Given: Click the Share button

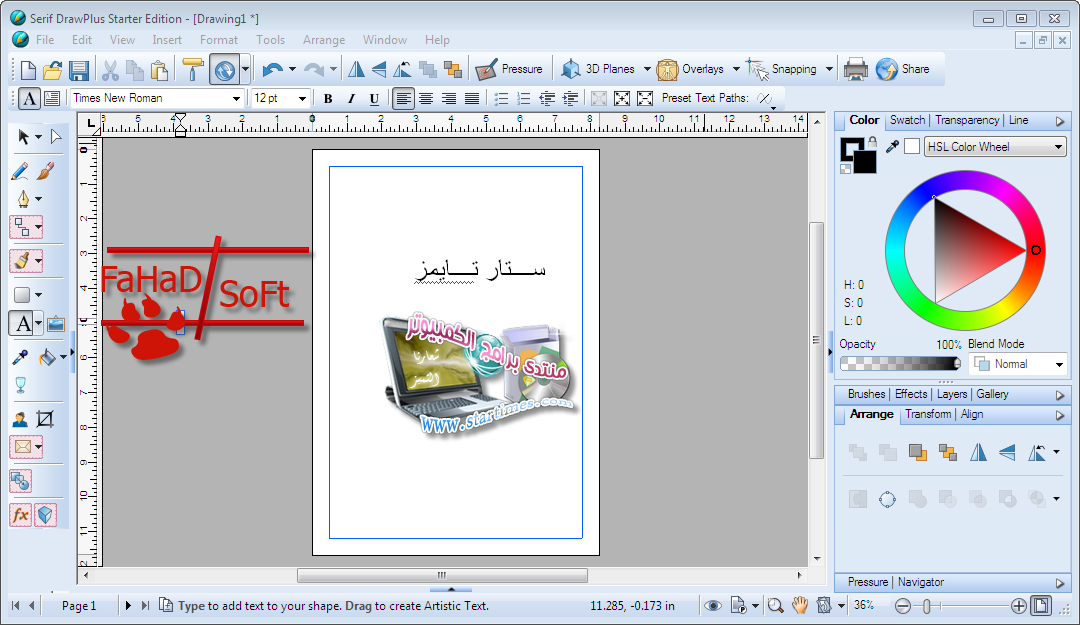Looking at the screenshot, I should 903,69.
